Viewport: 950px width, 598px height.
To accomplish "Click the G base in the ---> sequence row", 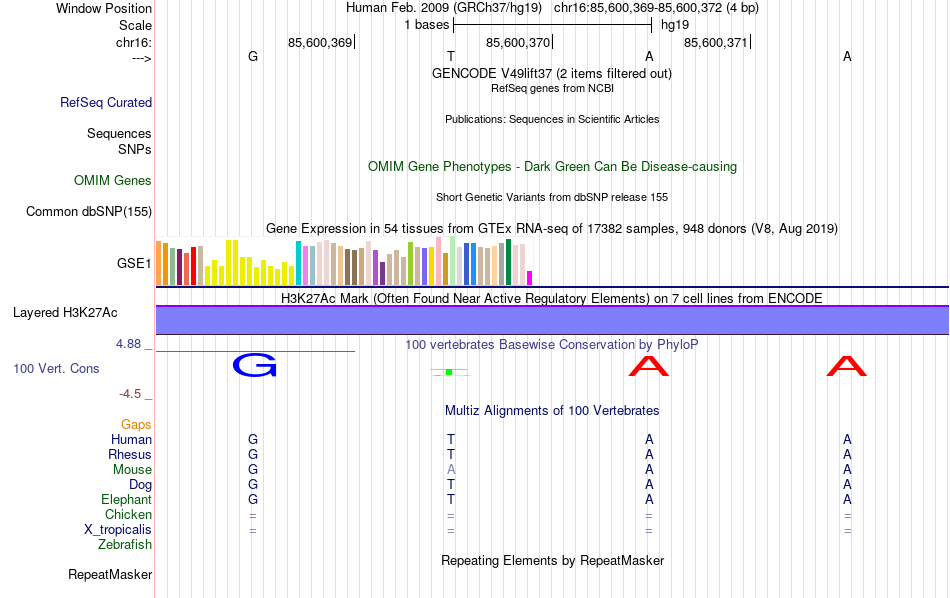I will (253, 56).
